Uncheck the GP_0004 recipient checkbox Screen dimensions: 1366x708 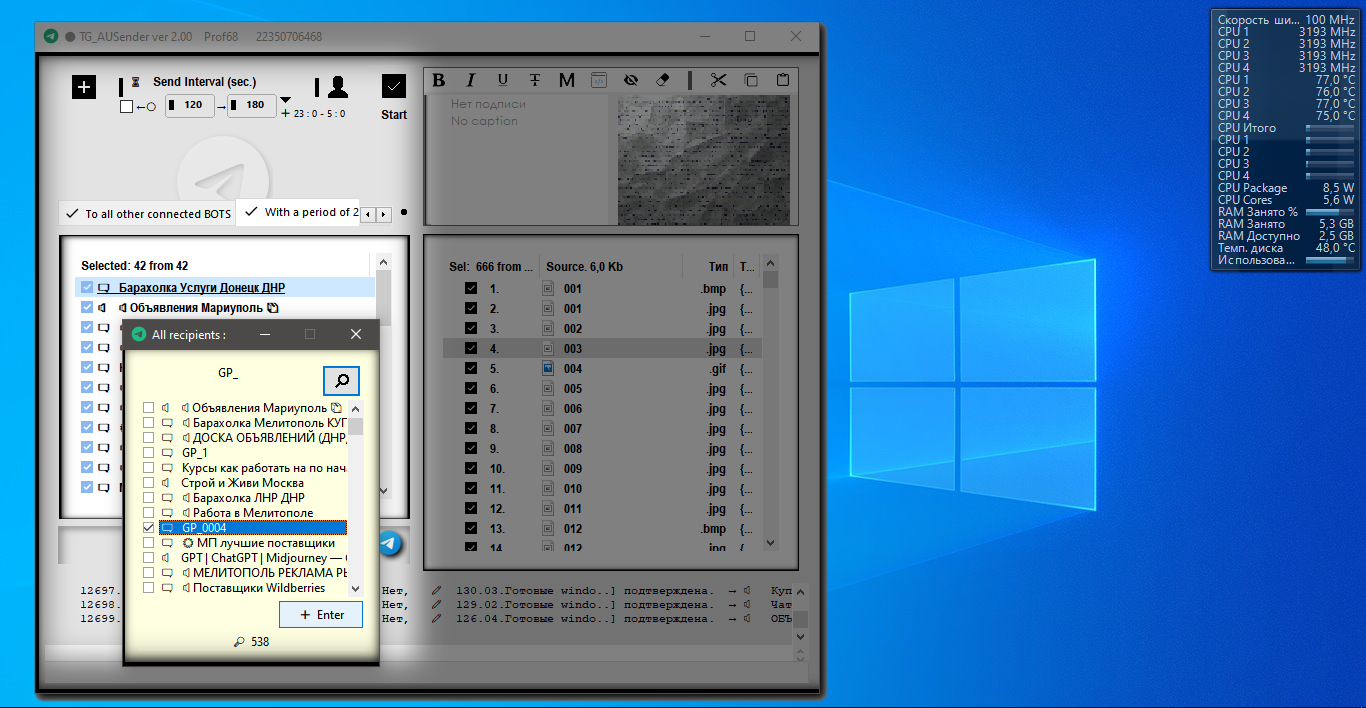tap(149, 527)
